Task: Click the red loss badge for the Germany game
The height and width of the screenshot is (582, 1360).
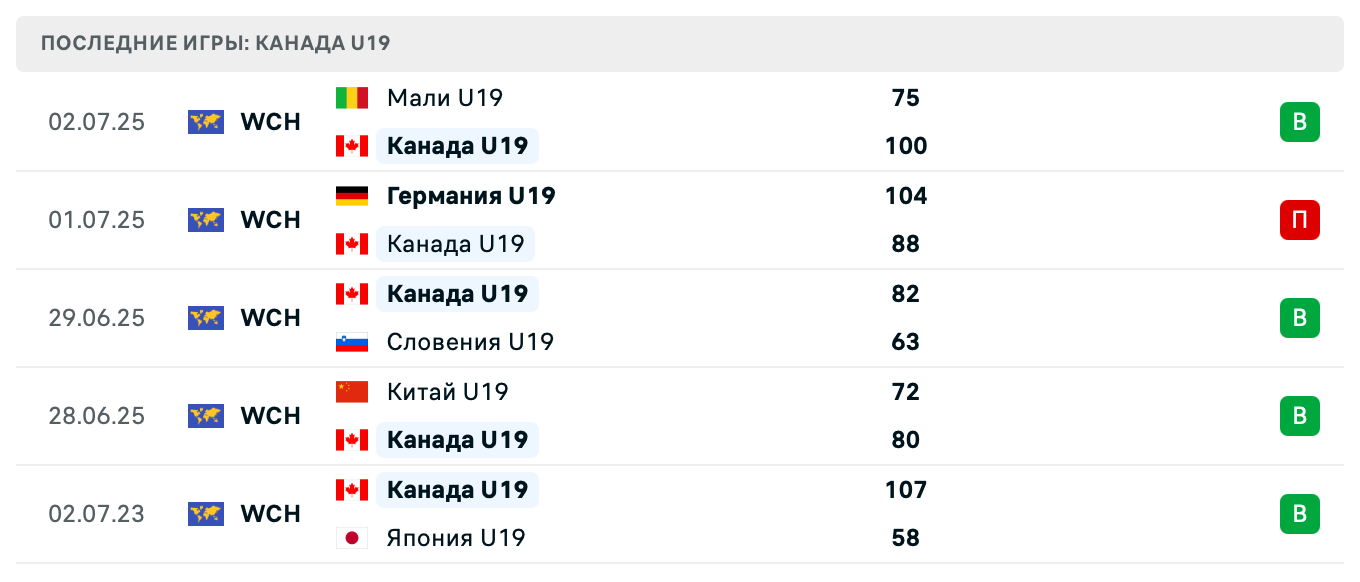Action: click(1299, 220)
